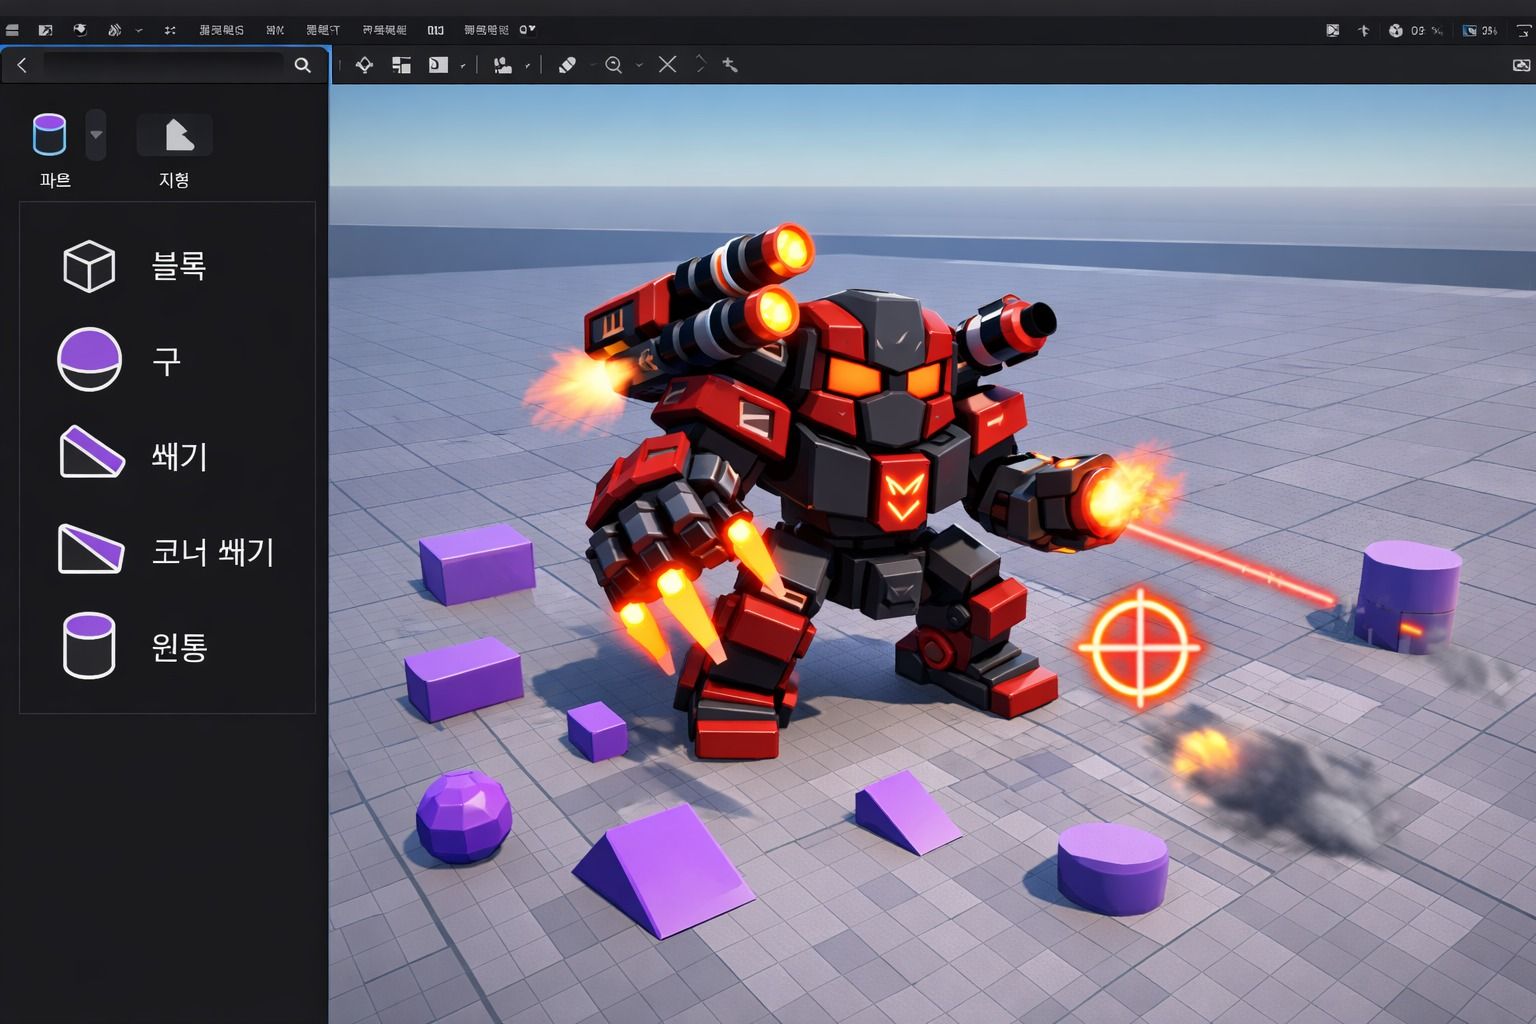The image size is (1536, 1024).
Task: Open the dropdown next to the zoom magnifier
Action: [x=639, y=65]
